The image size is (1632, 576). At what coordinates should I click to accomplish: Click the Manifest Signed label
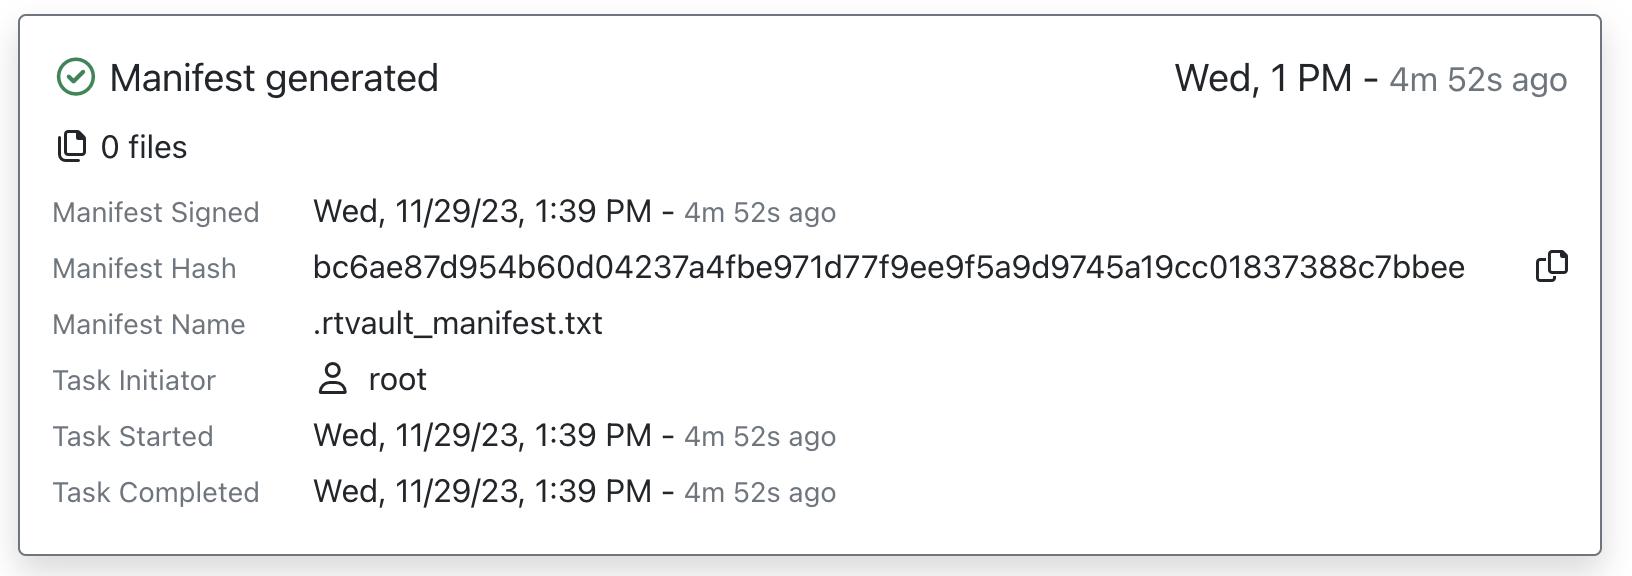pos(155,212)
